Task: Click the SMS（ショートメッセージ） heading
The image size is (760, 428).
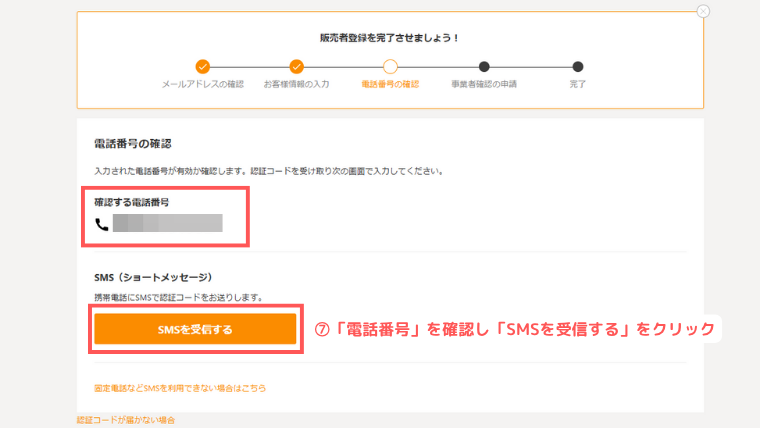Action: point(153,277)
